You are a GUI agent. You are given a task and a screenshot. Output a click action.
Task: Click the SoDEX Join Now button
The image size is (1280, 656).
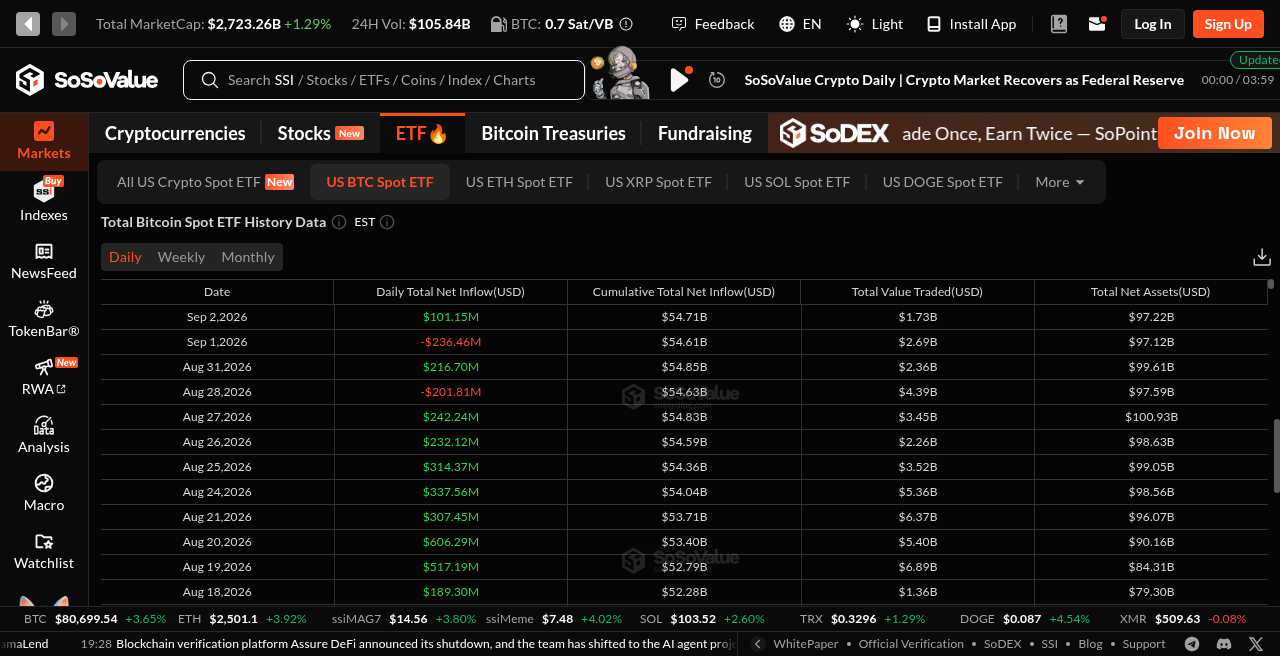pos(1214,133)
